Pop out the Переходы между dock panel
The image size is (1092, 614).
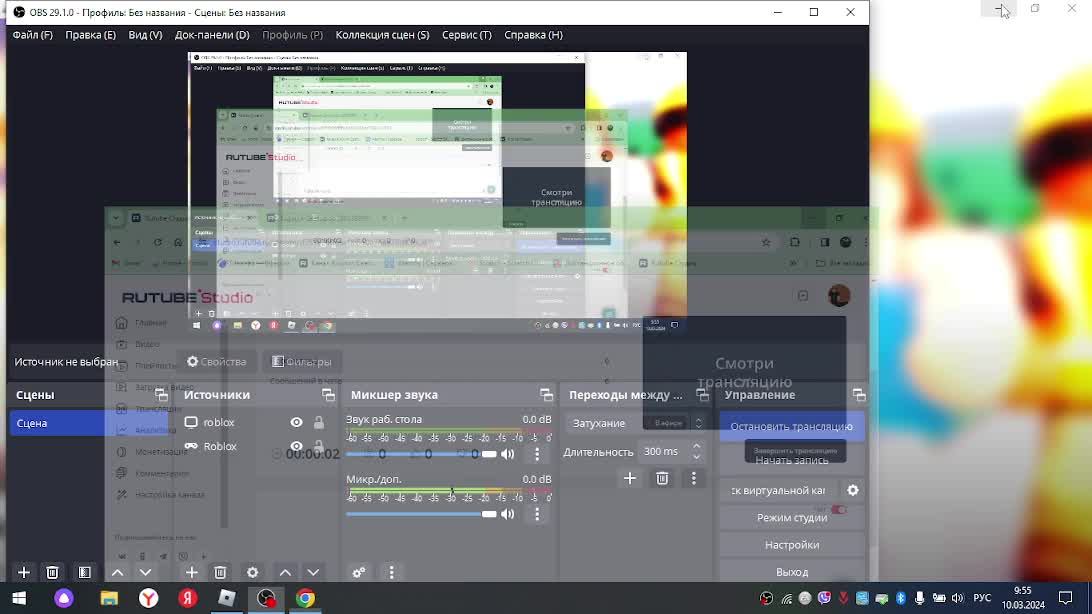coord(703,395)
